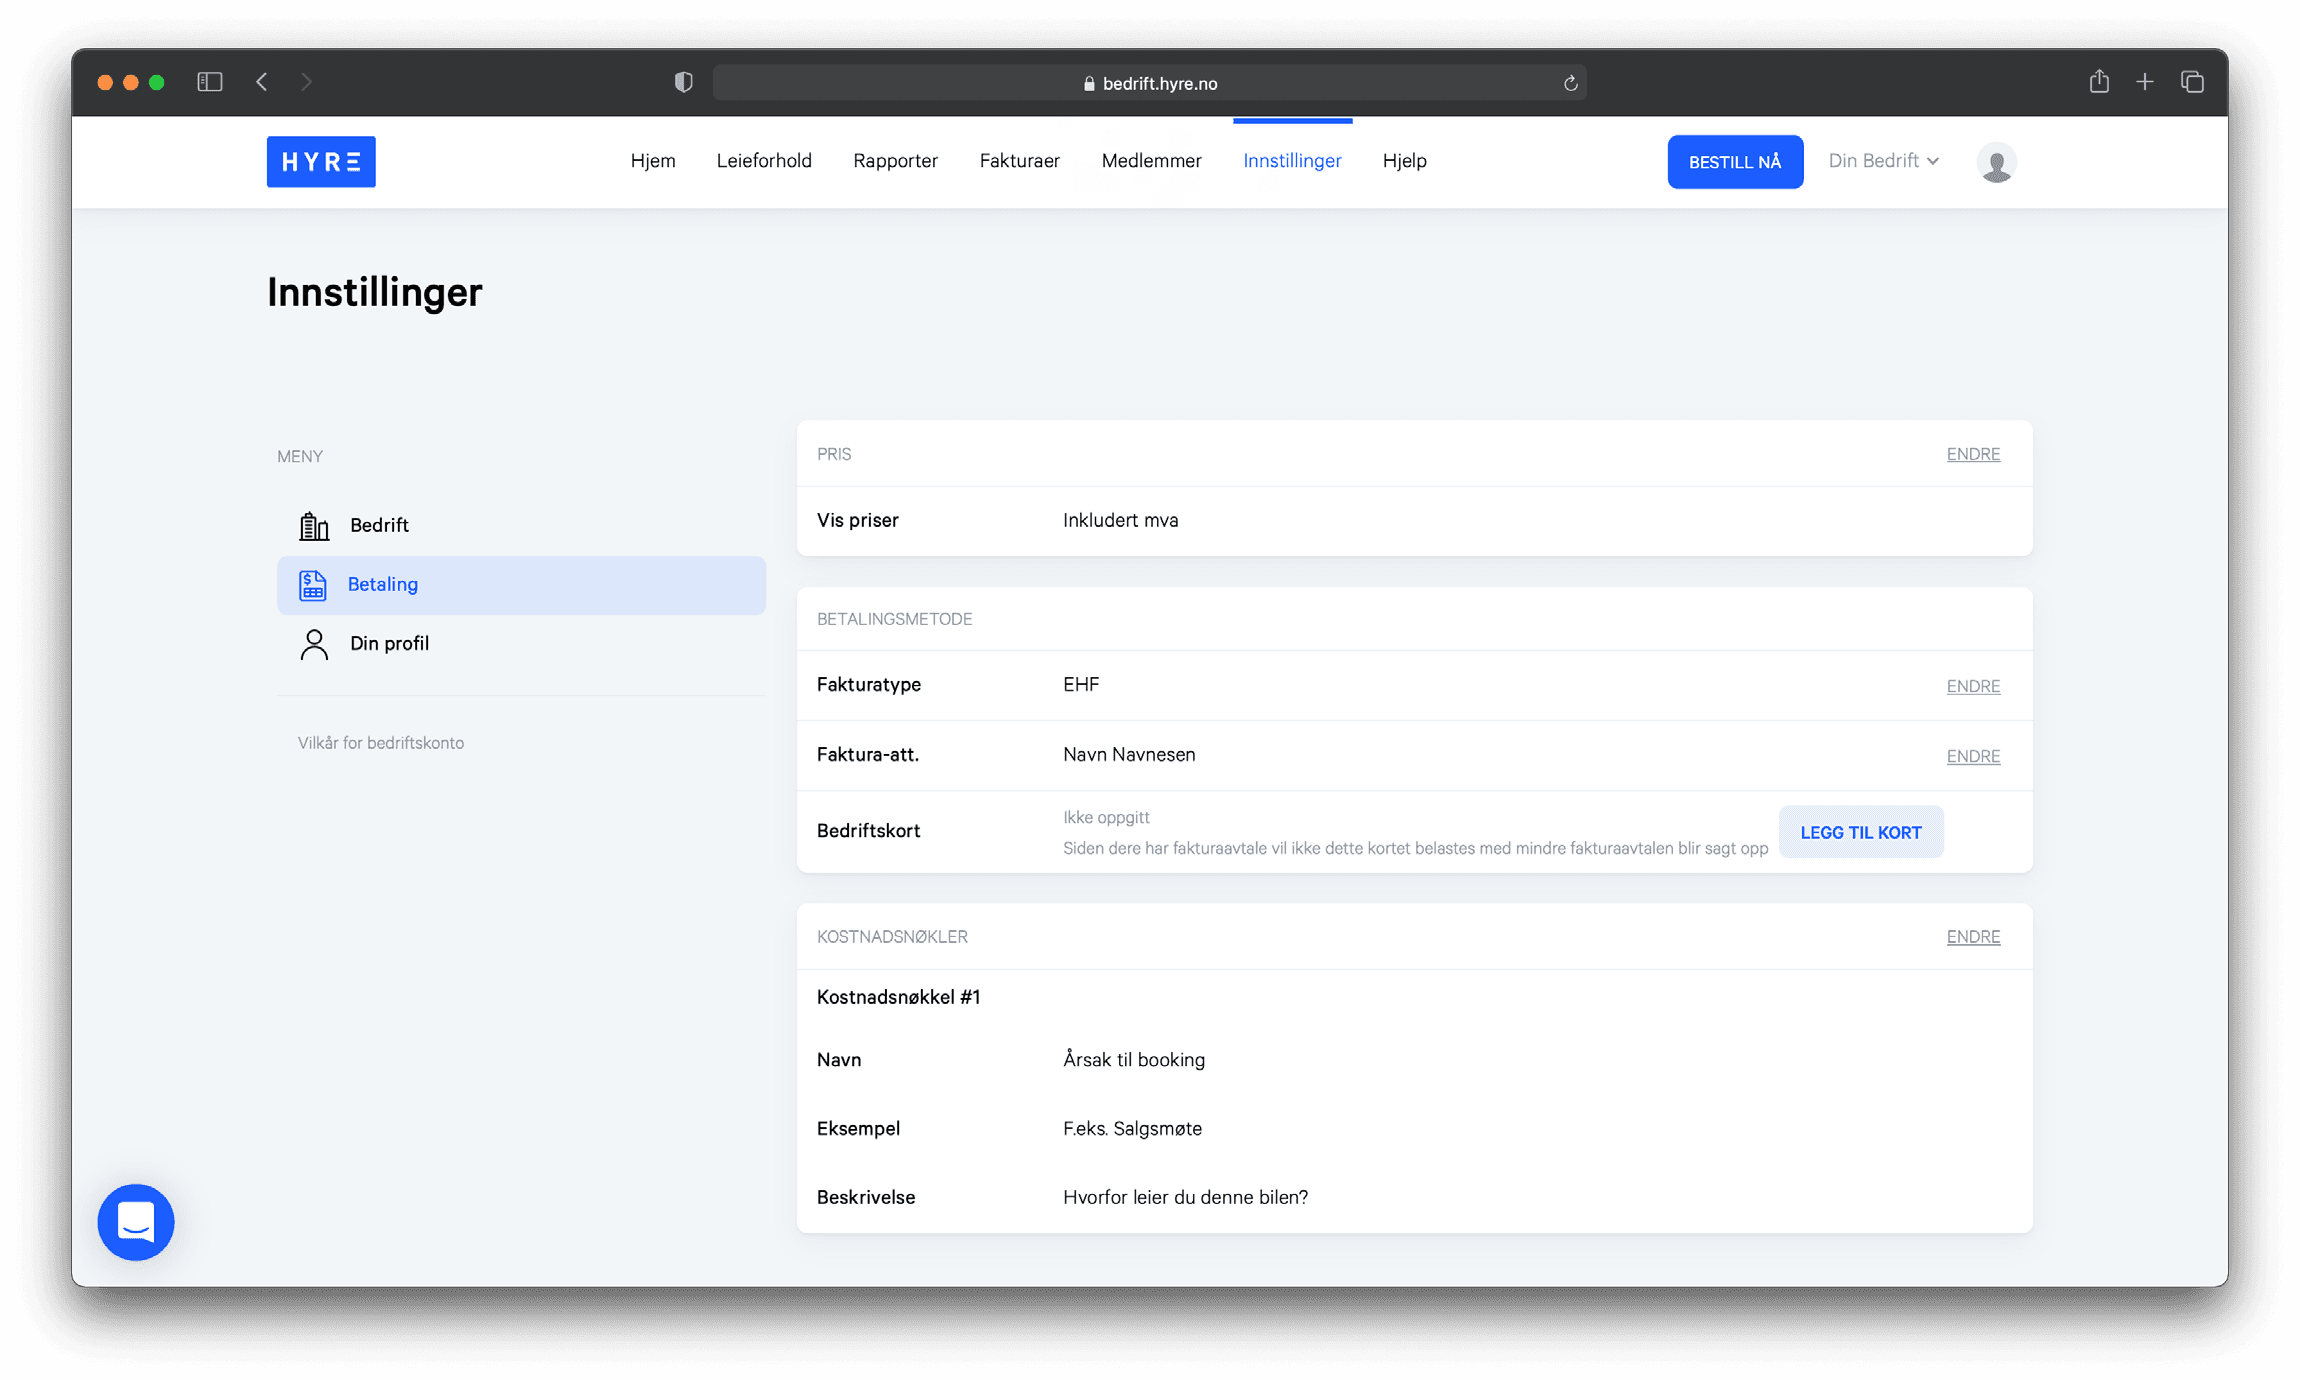Go forward in browser history
This screenshot has width=2300, height=1380.
[x=306, y=82]
